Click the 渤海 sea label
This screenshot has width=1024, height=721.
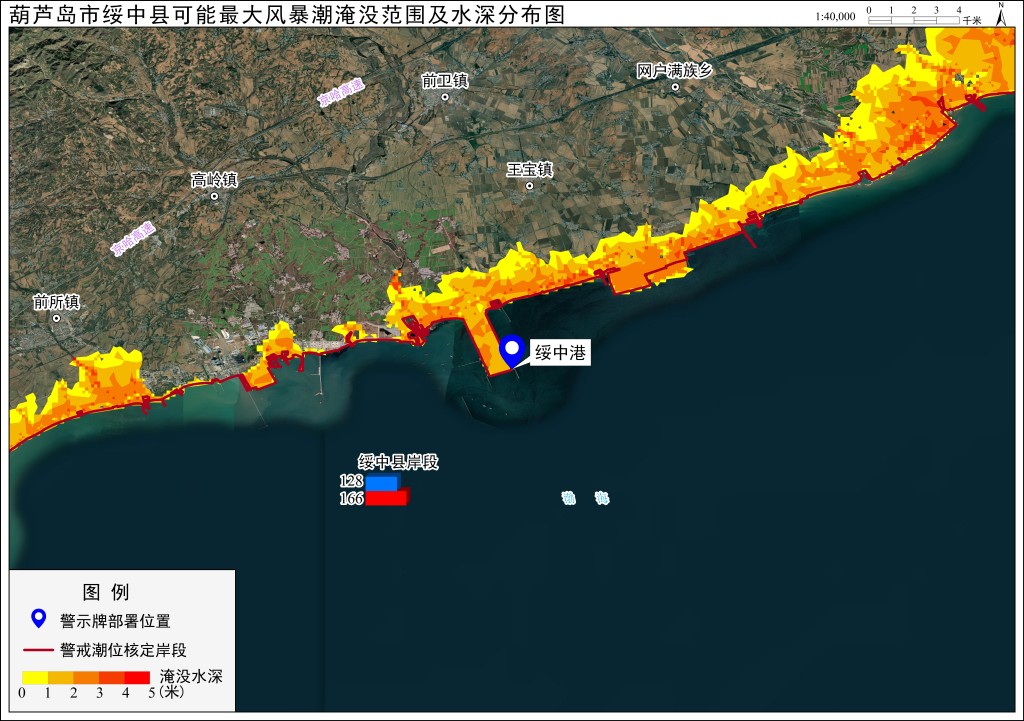pos(585,498)
